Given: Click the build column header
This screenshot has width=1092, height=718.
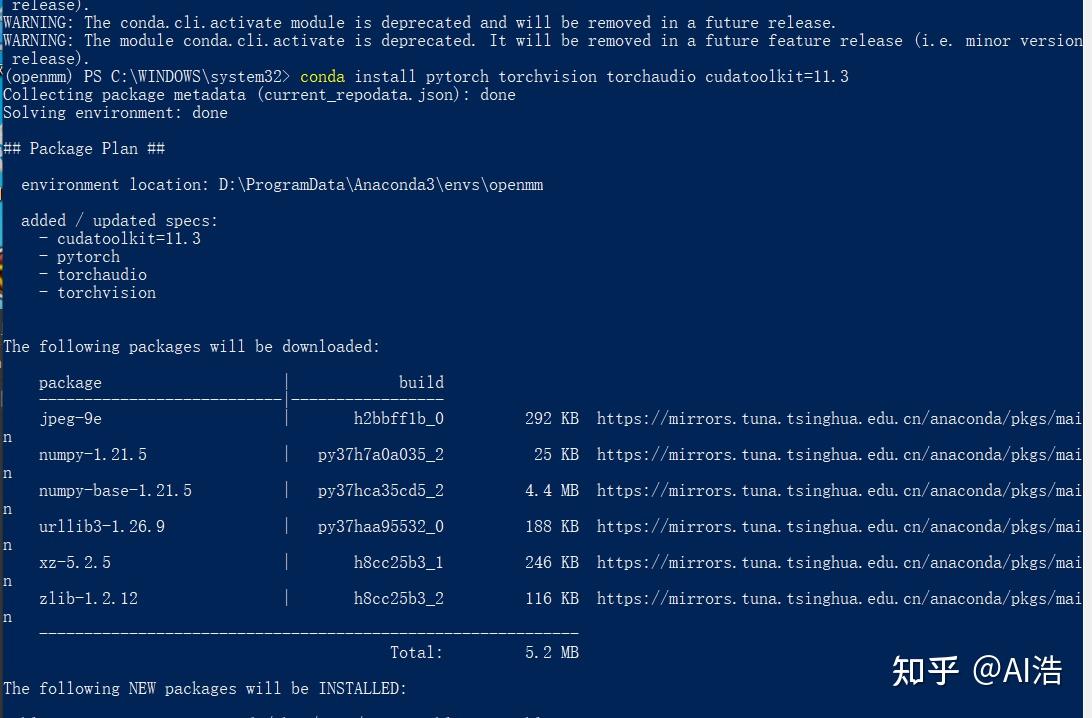Looking at the screenshot, I should 421,383.
